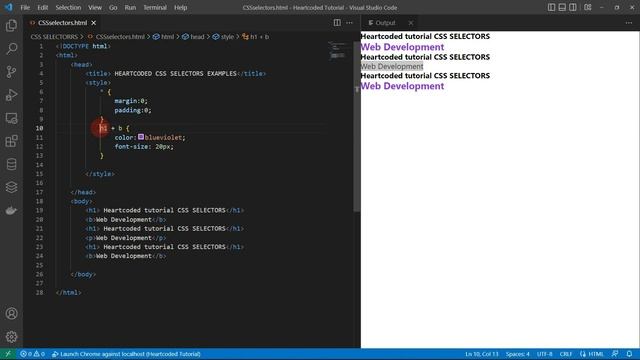Open the Docker whale view
The height and width of the screenshot is (360, 640).
pos(11,211)
